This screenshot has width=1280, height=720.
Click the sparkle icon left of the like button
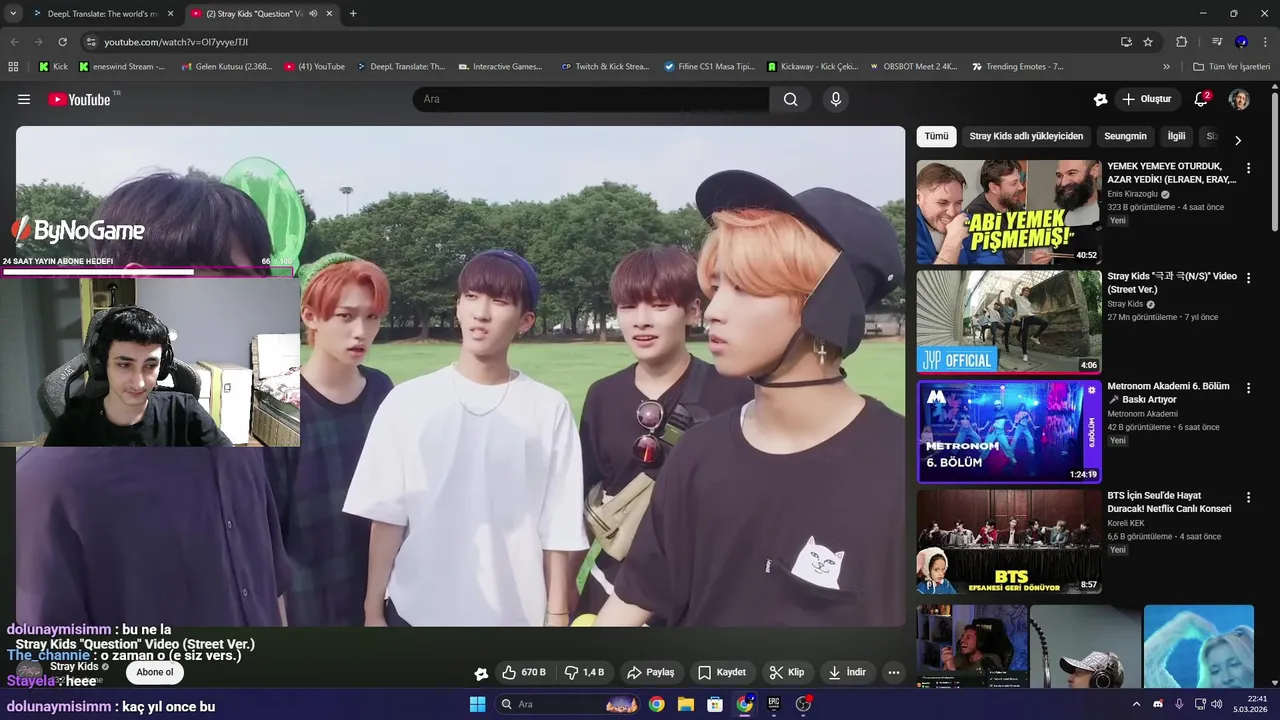click(481, 673)
